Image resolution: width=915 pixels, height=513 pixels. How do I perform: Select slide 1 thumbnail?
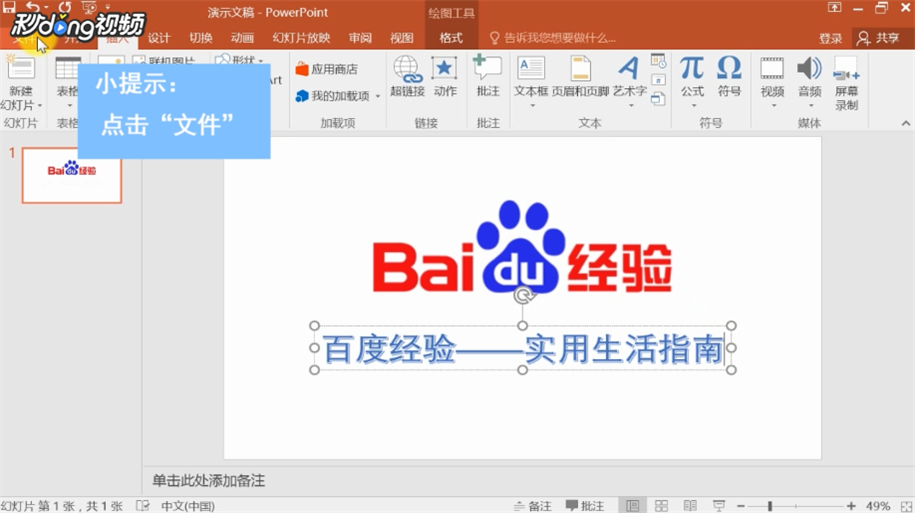pos(72,175)
